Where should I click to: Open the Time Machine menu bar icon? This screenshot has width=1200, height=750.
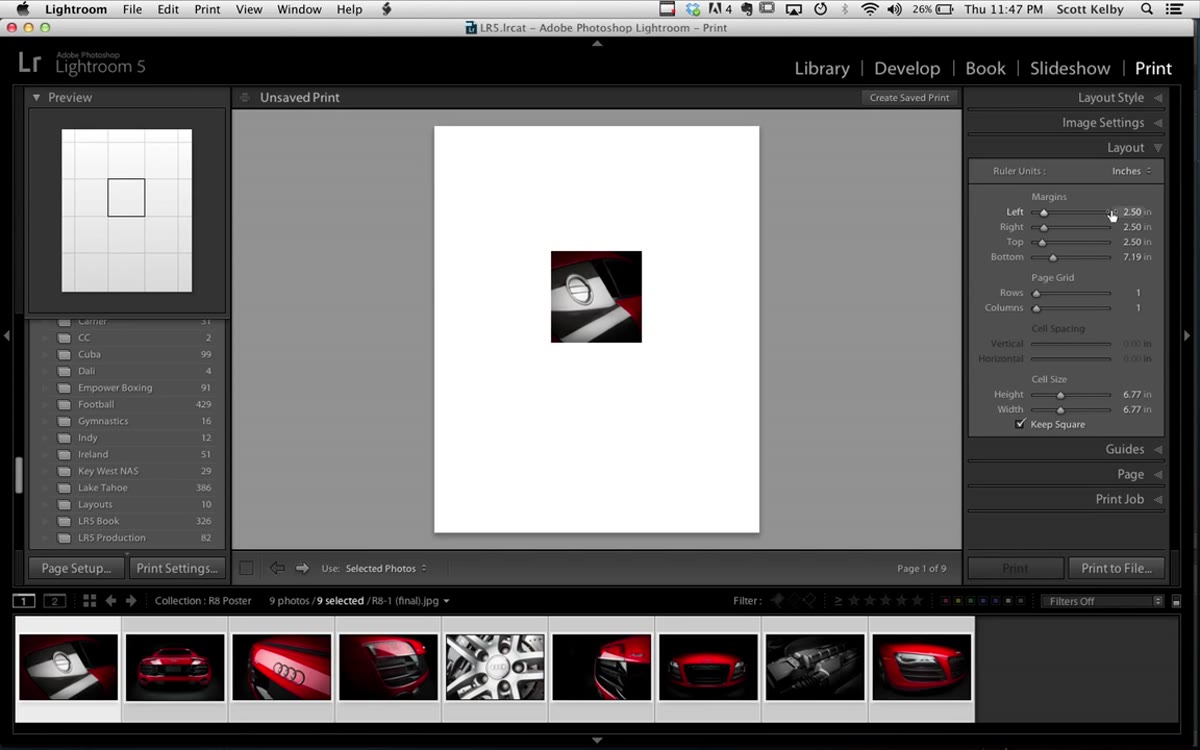(820, 9)
